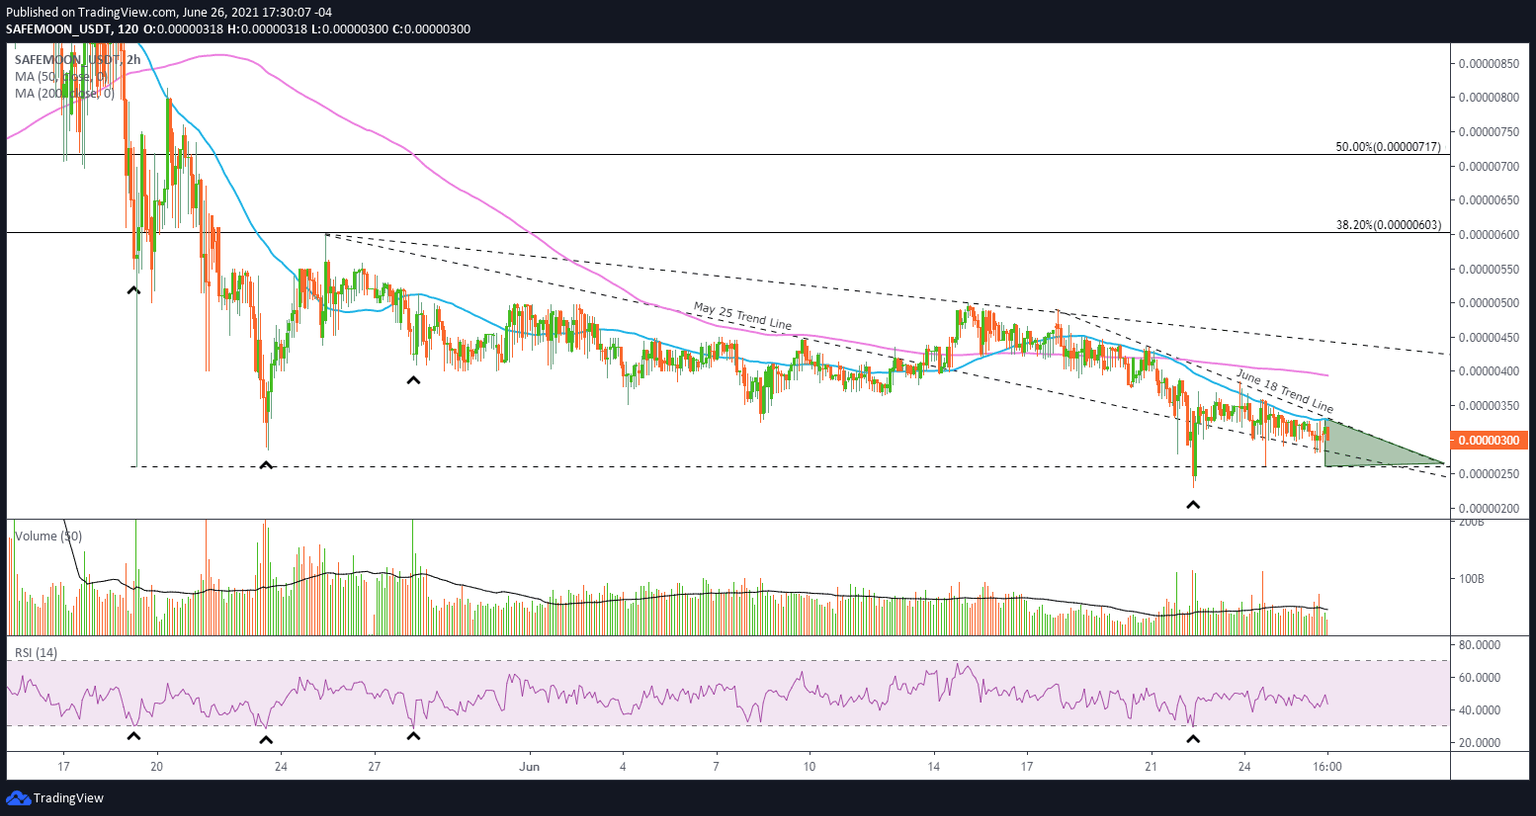Click the "10" date on the time axis
Viewport: 1536px width, 816px height.
tap(809, 767)
